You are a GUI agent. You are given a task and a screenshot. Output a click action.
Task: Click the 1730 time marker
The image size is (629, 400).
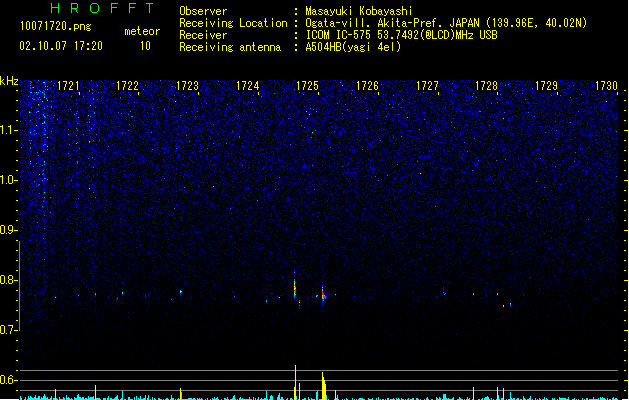[x=607, y=86]
